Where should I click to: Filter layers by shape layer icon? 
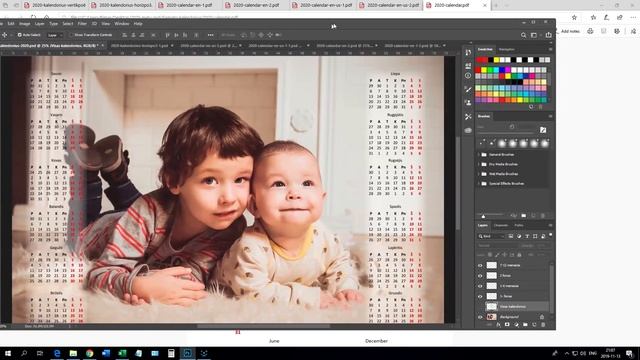click(535, 236)
